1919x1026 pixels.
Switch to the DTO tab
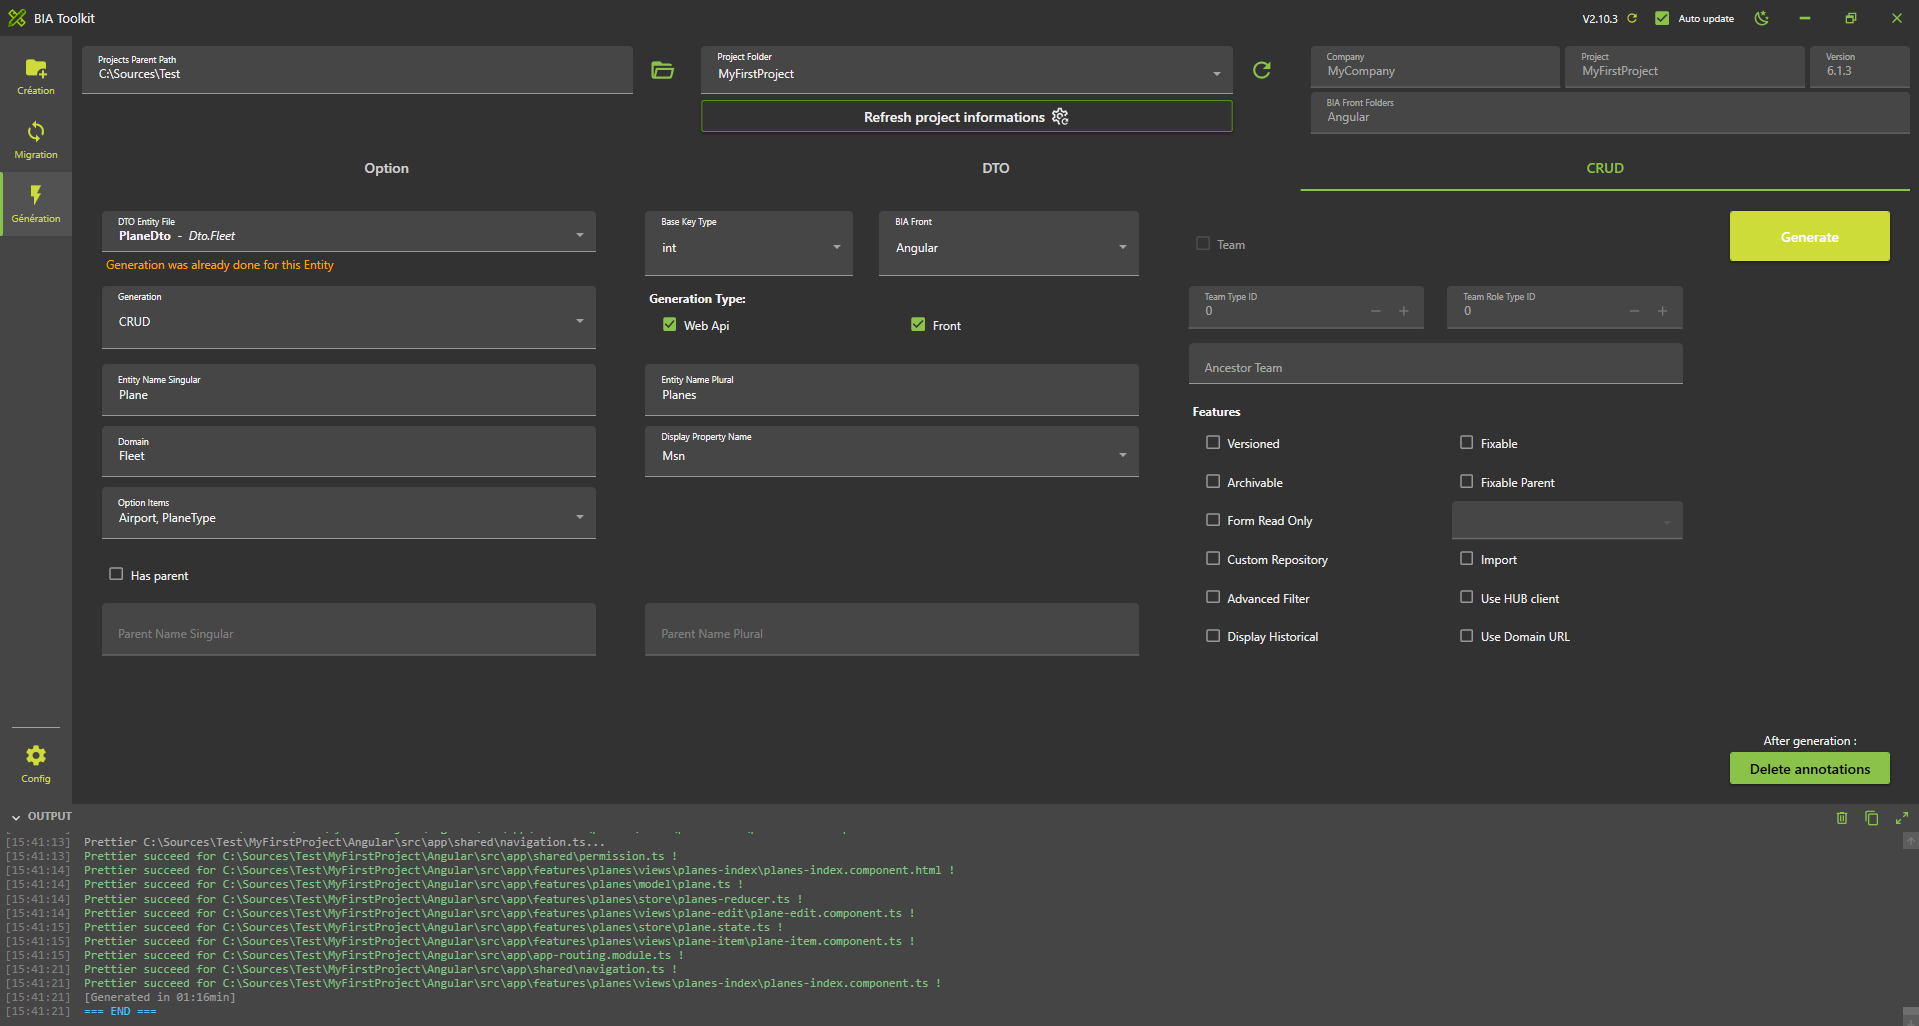[995, 169]
